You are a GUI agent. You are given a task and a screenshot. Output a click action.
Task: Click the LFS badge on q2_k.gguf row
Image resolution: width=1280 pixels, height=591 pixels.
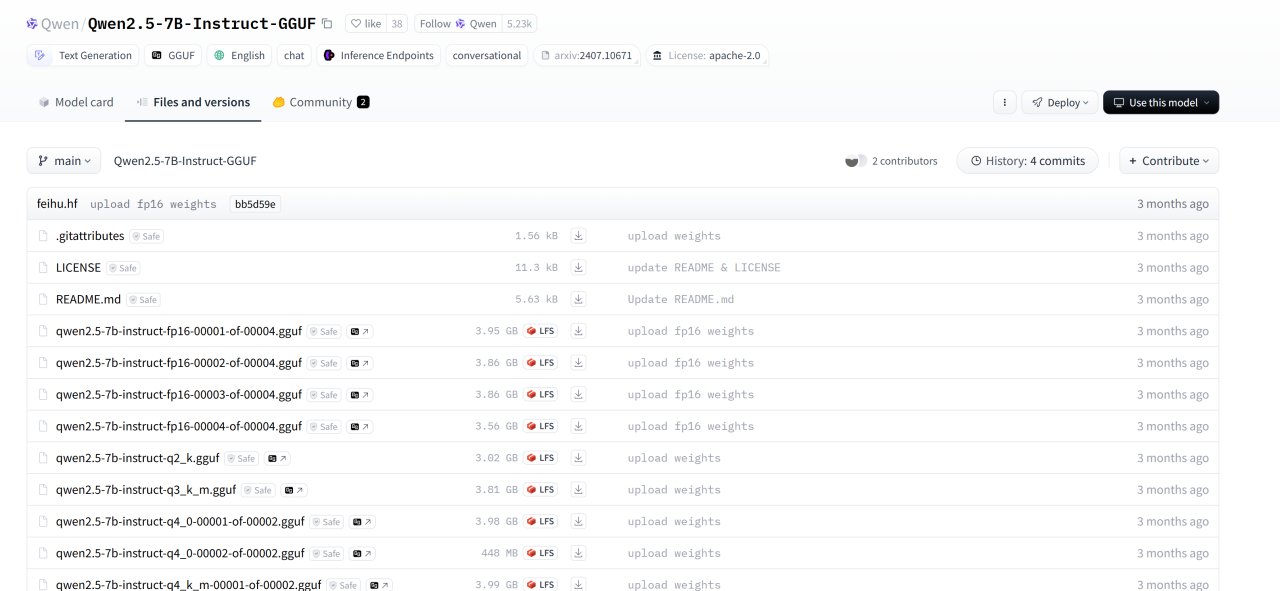pyautogui.click(x=541, y=458)
